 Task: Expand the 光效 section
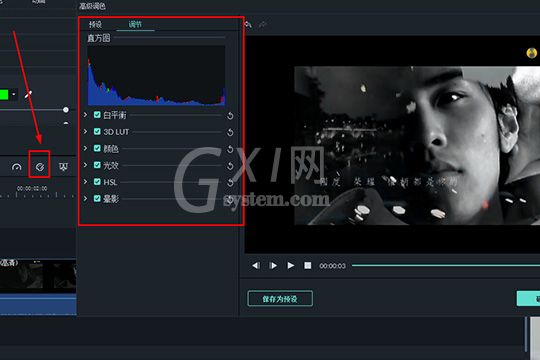point(85,165)
